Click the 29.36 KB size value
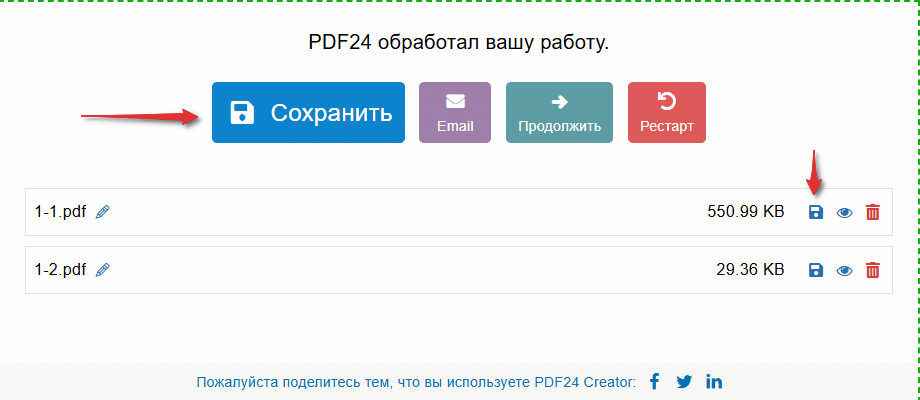The width and height of the screenshot is (920, 400). (x=750, y=270)
